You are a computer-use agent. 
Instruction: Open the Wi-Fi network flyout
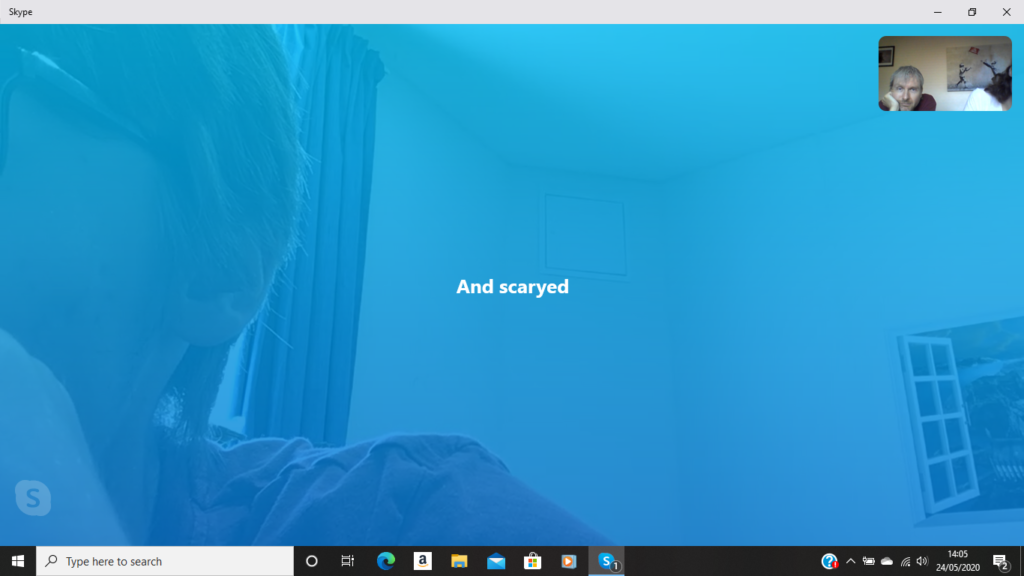[905, 561]
